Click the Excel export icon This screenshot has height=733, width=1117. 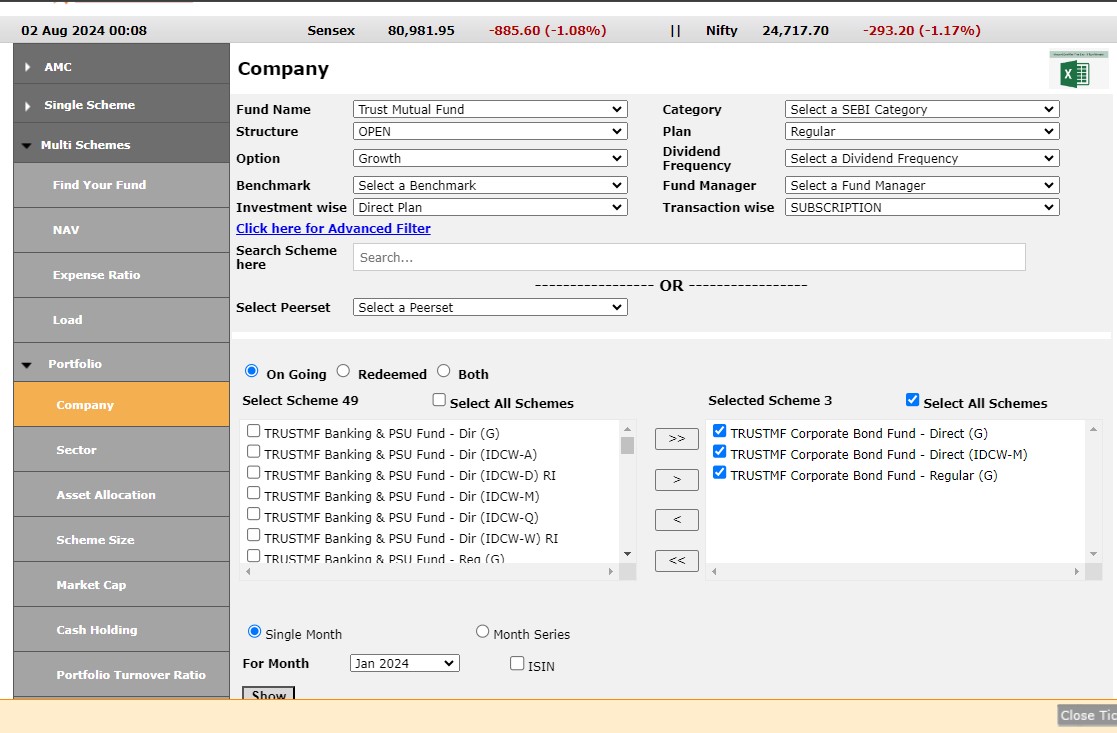tap(1077, 71)
